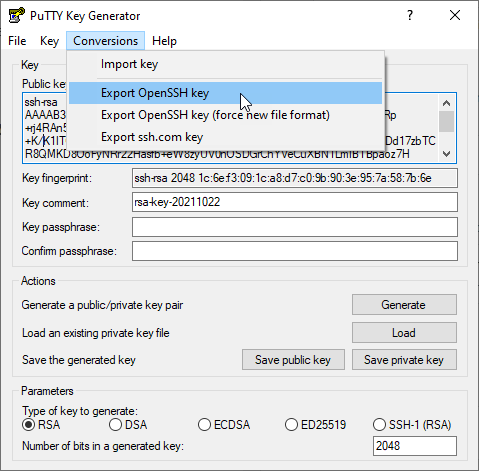Select the ED25519 key type

tap(315, 425)
